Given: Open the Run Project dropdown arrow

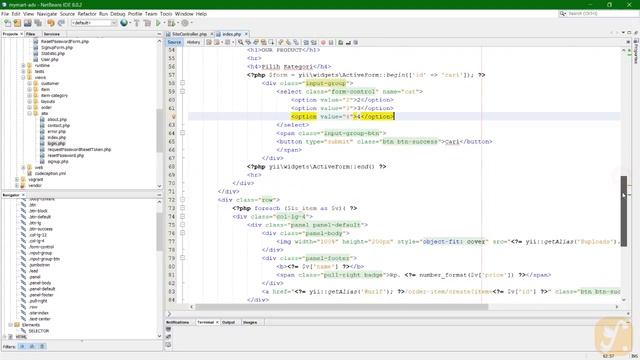Looking at the screenshot, I should (164, 23).
